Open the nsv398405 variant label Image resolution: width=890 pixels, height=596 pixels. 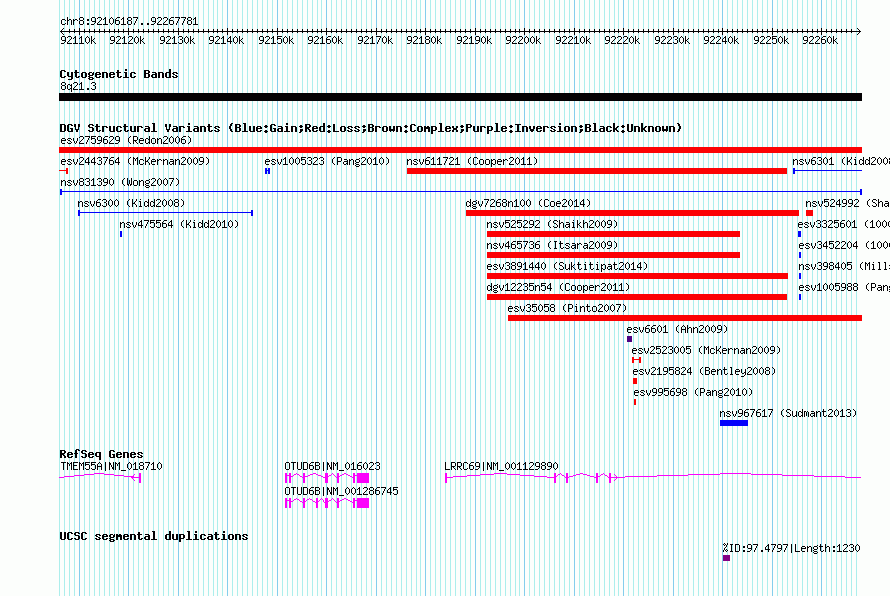point(844,266)
